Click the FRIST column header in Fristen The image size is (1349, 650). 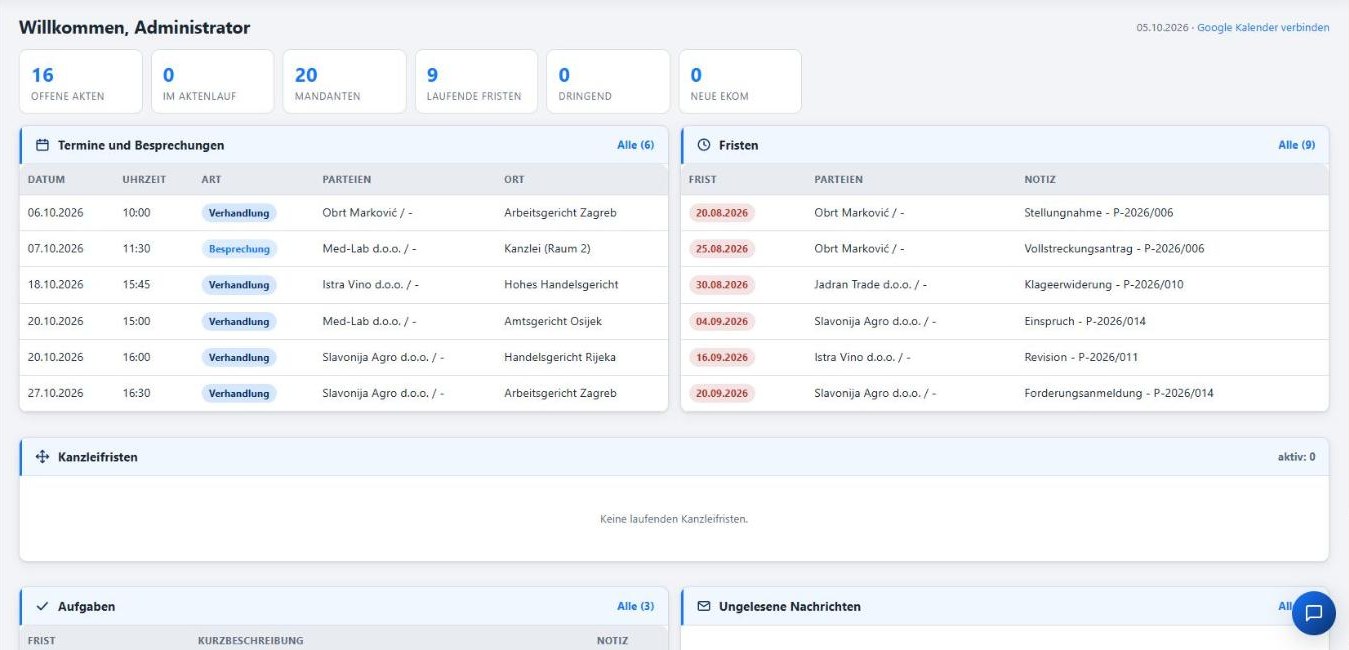point(703,180)
